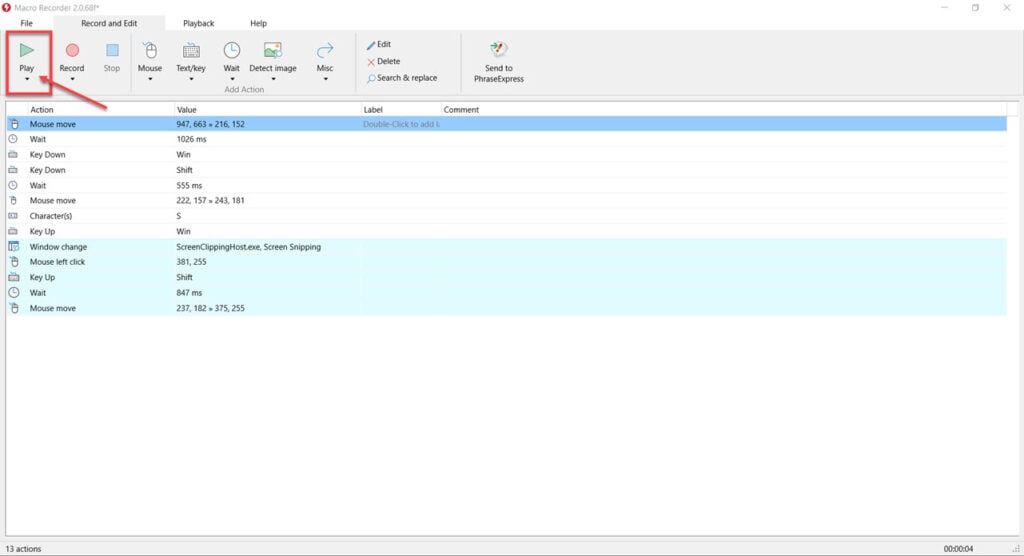Switch to the Playback tab
The width and height of the screenshot is (1024, 556).
pos(198,23)
